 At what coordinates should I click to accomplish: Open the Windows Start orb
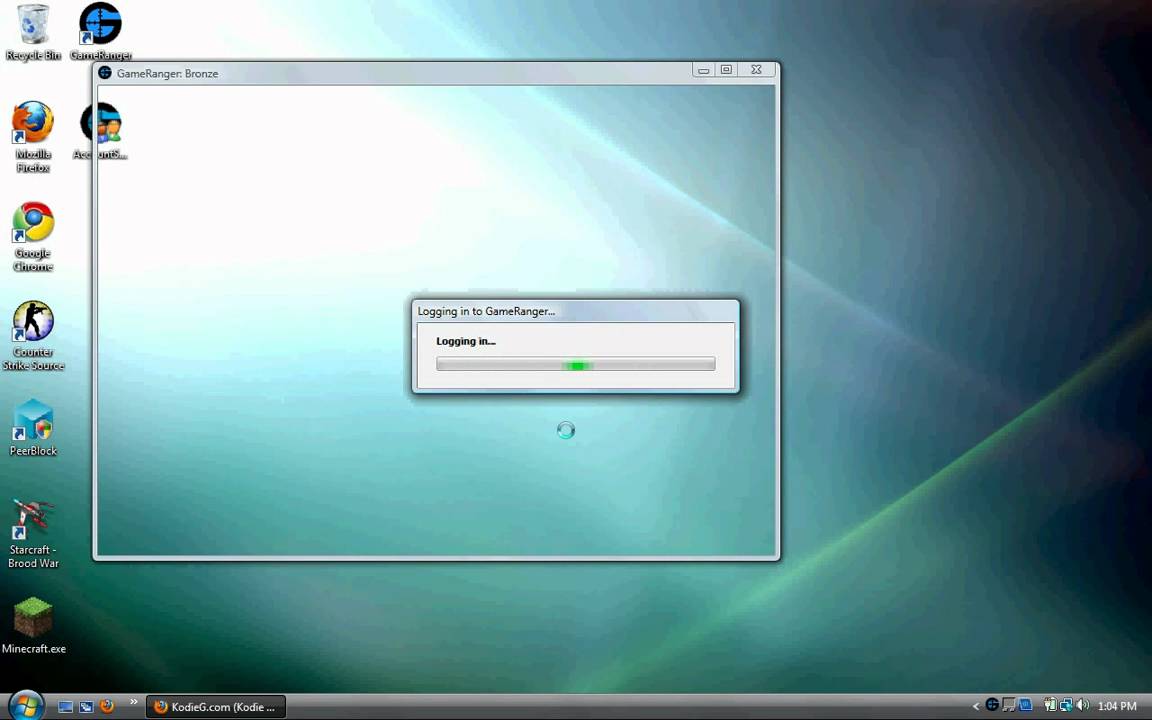[26, 706]
